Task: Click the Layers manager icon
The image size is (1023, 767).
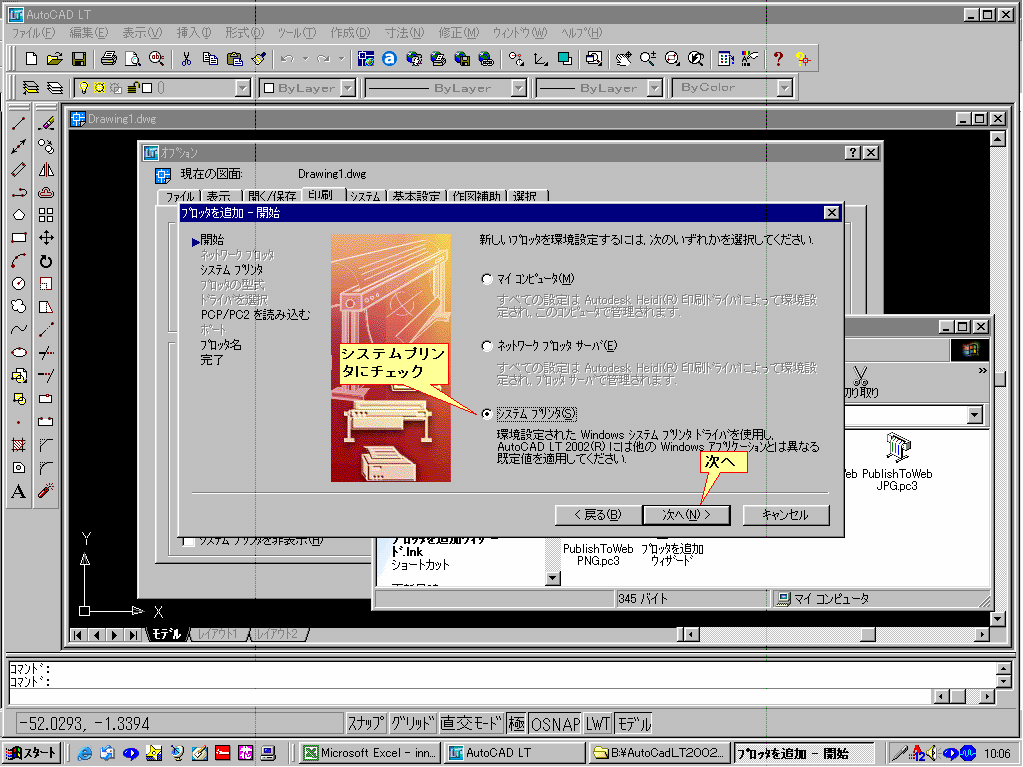Action: (x=31, y=87)
